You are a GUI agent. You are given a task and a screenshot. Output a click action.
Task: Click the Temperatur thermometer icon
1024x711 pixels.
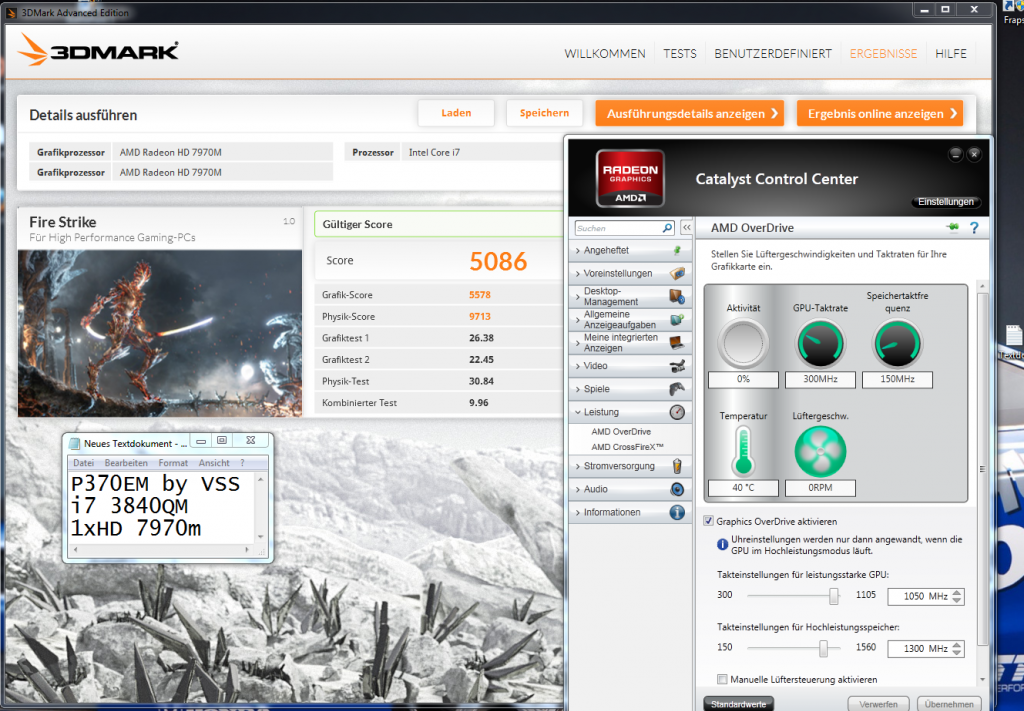coord(743,450)
